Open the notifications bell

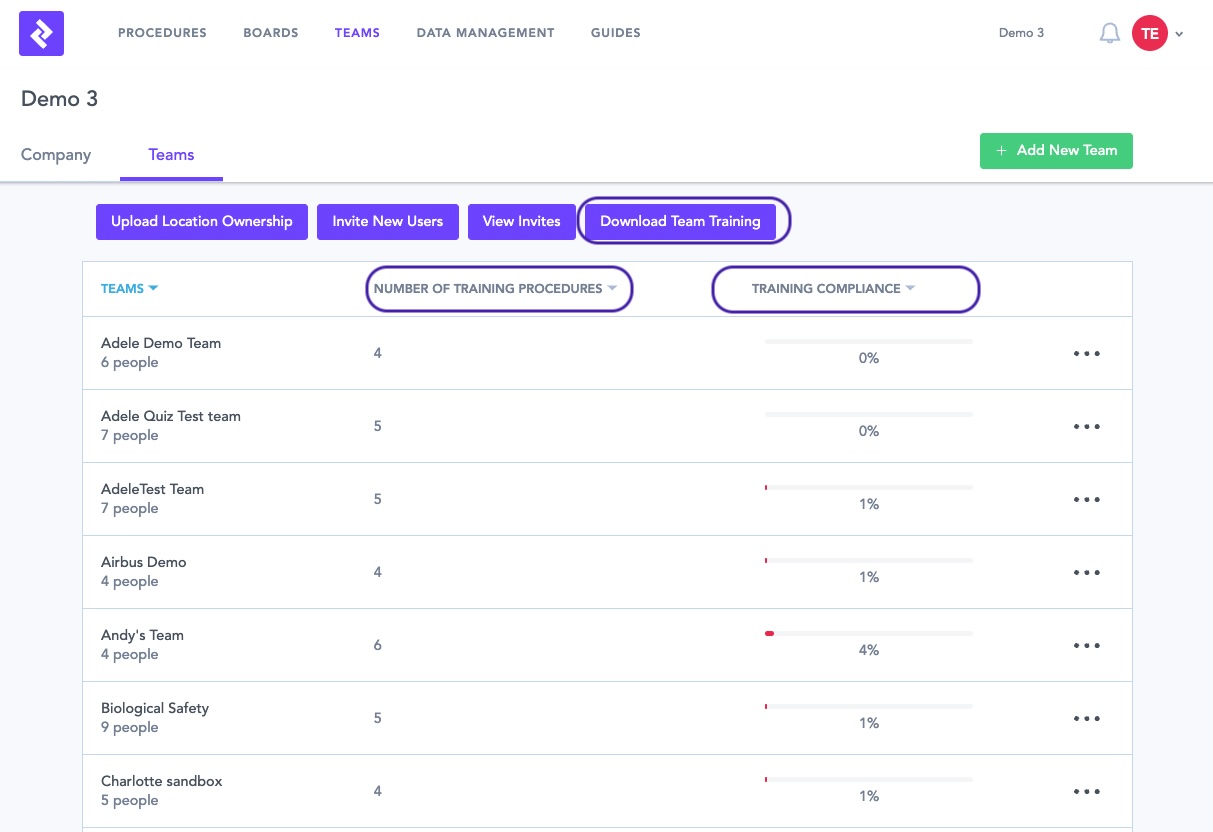point(1109,33)
